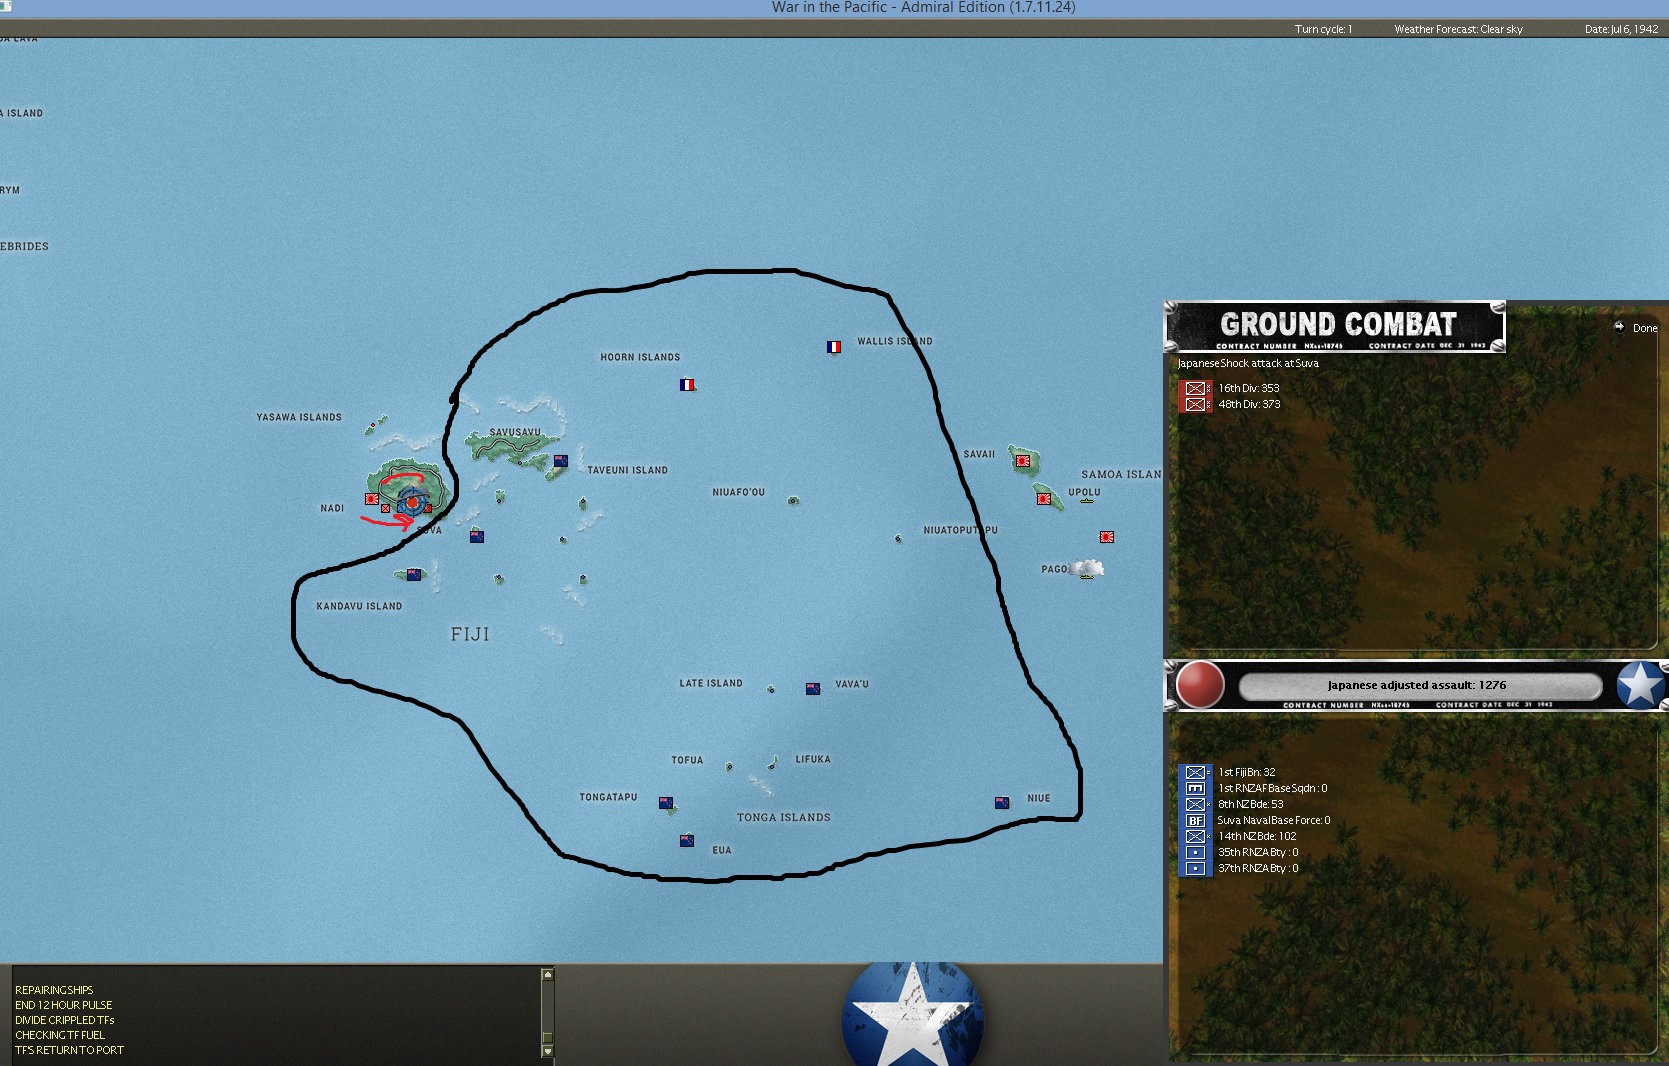Image resolution: width=1669 pixels, height=1066 pixels.
Task: Select French flag at Hoorn Islands
Action: (687, 384)
